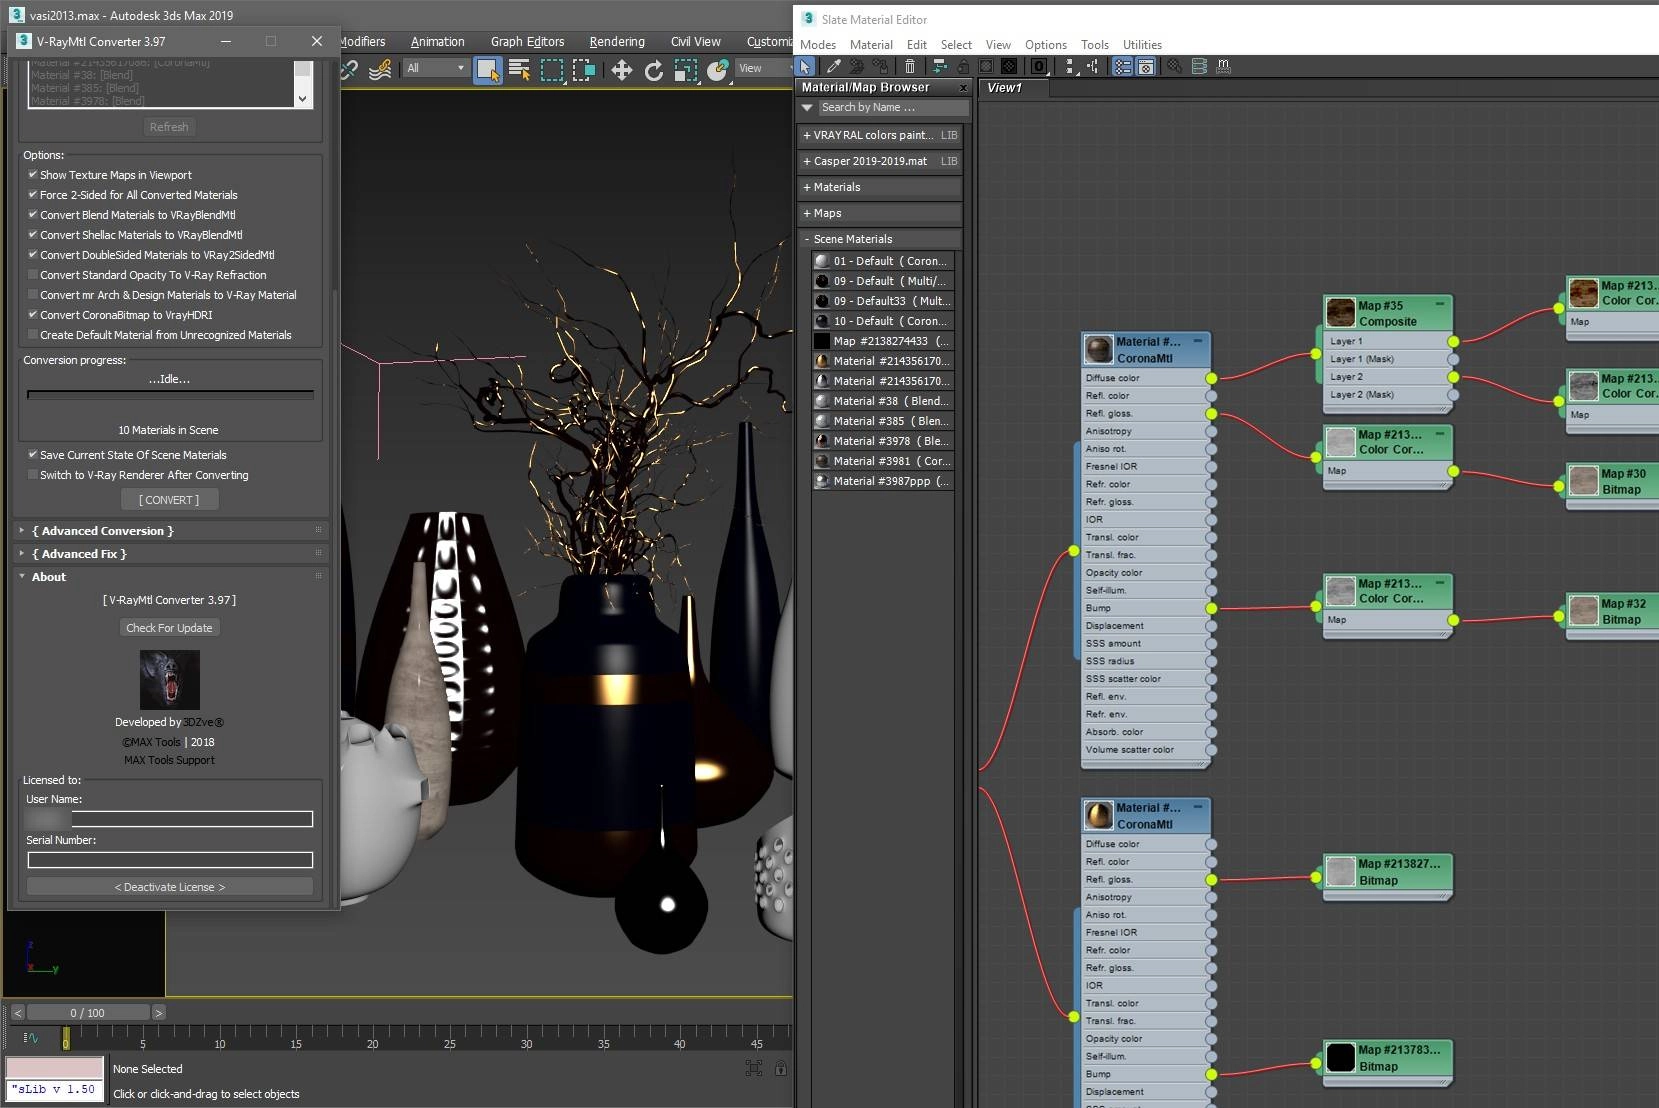Click the Select by Name icon
This screenshot has width=1659, height=1108.
click(x=519, y=69)
